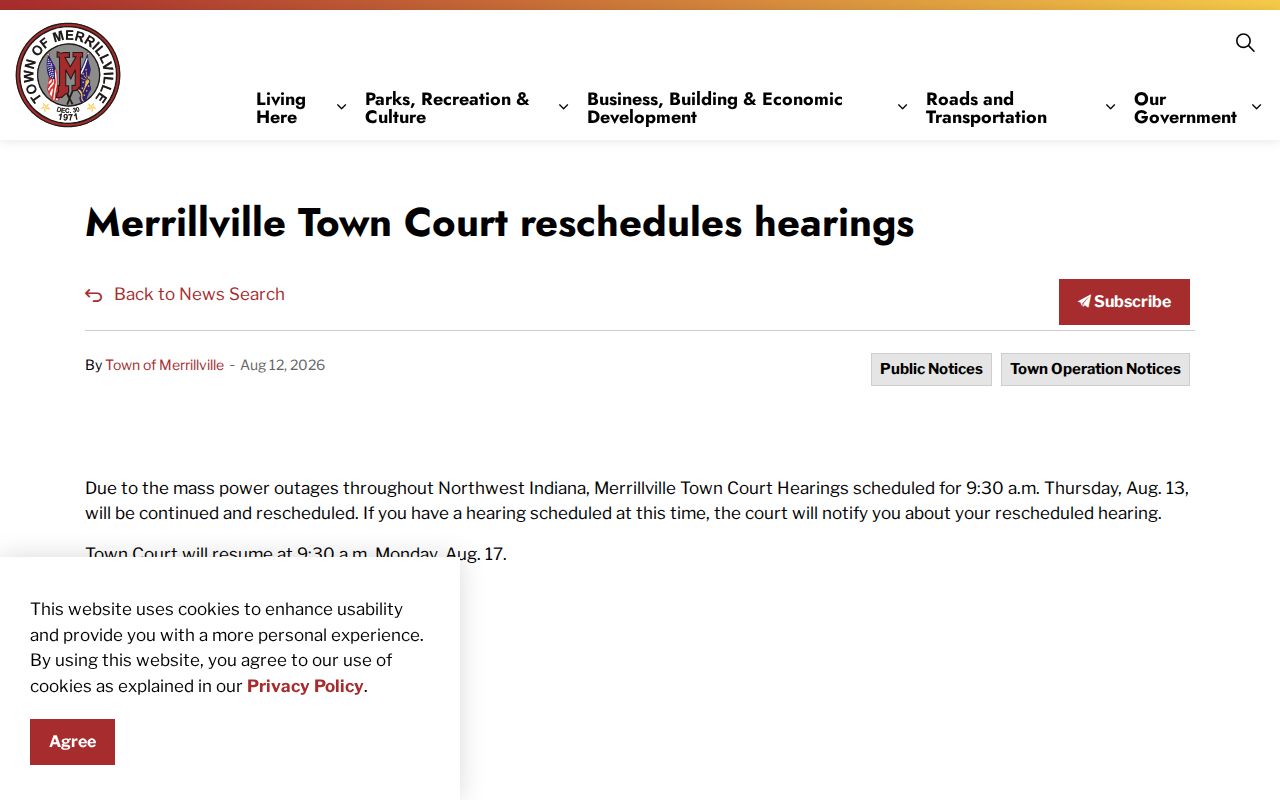Expand the Living Here menu chevron

click(341, 107)
